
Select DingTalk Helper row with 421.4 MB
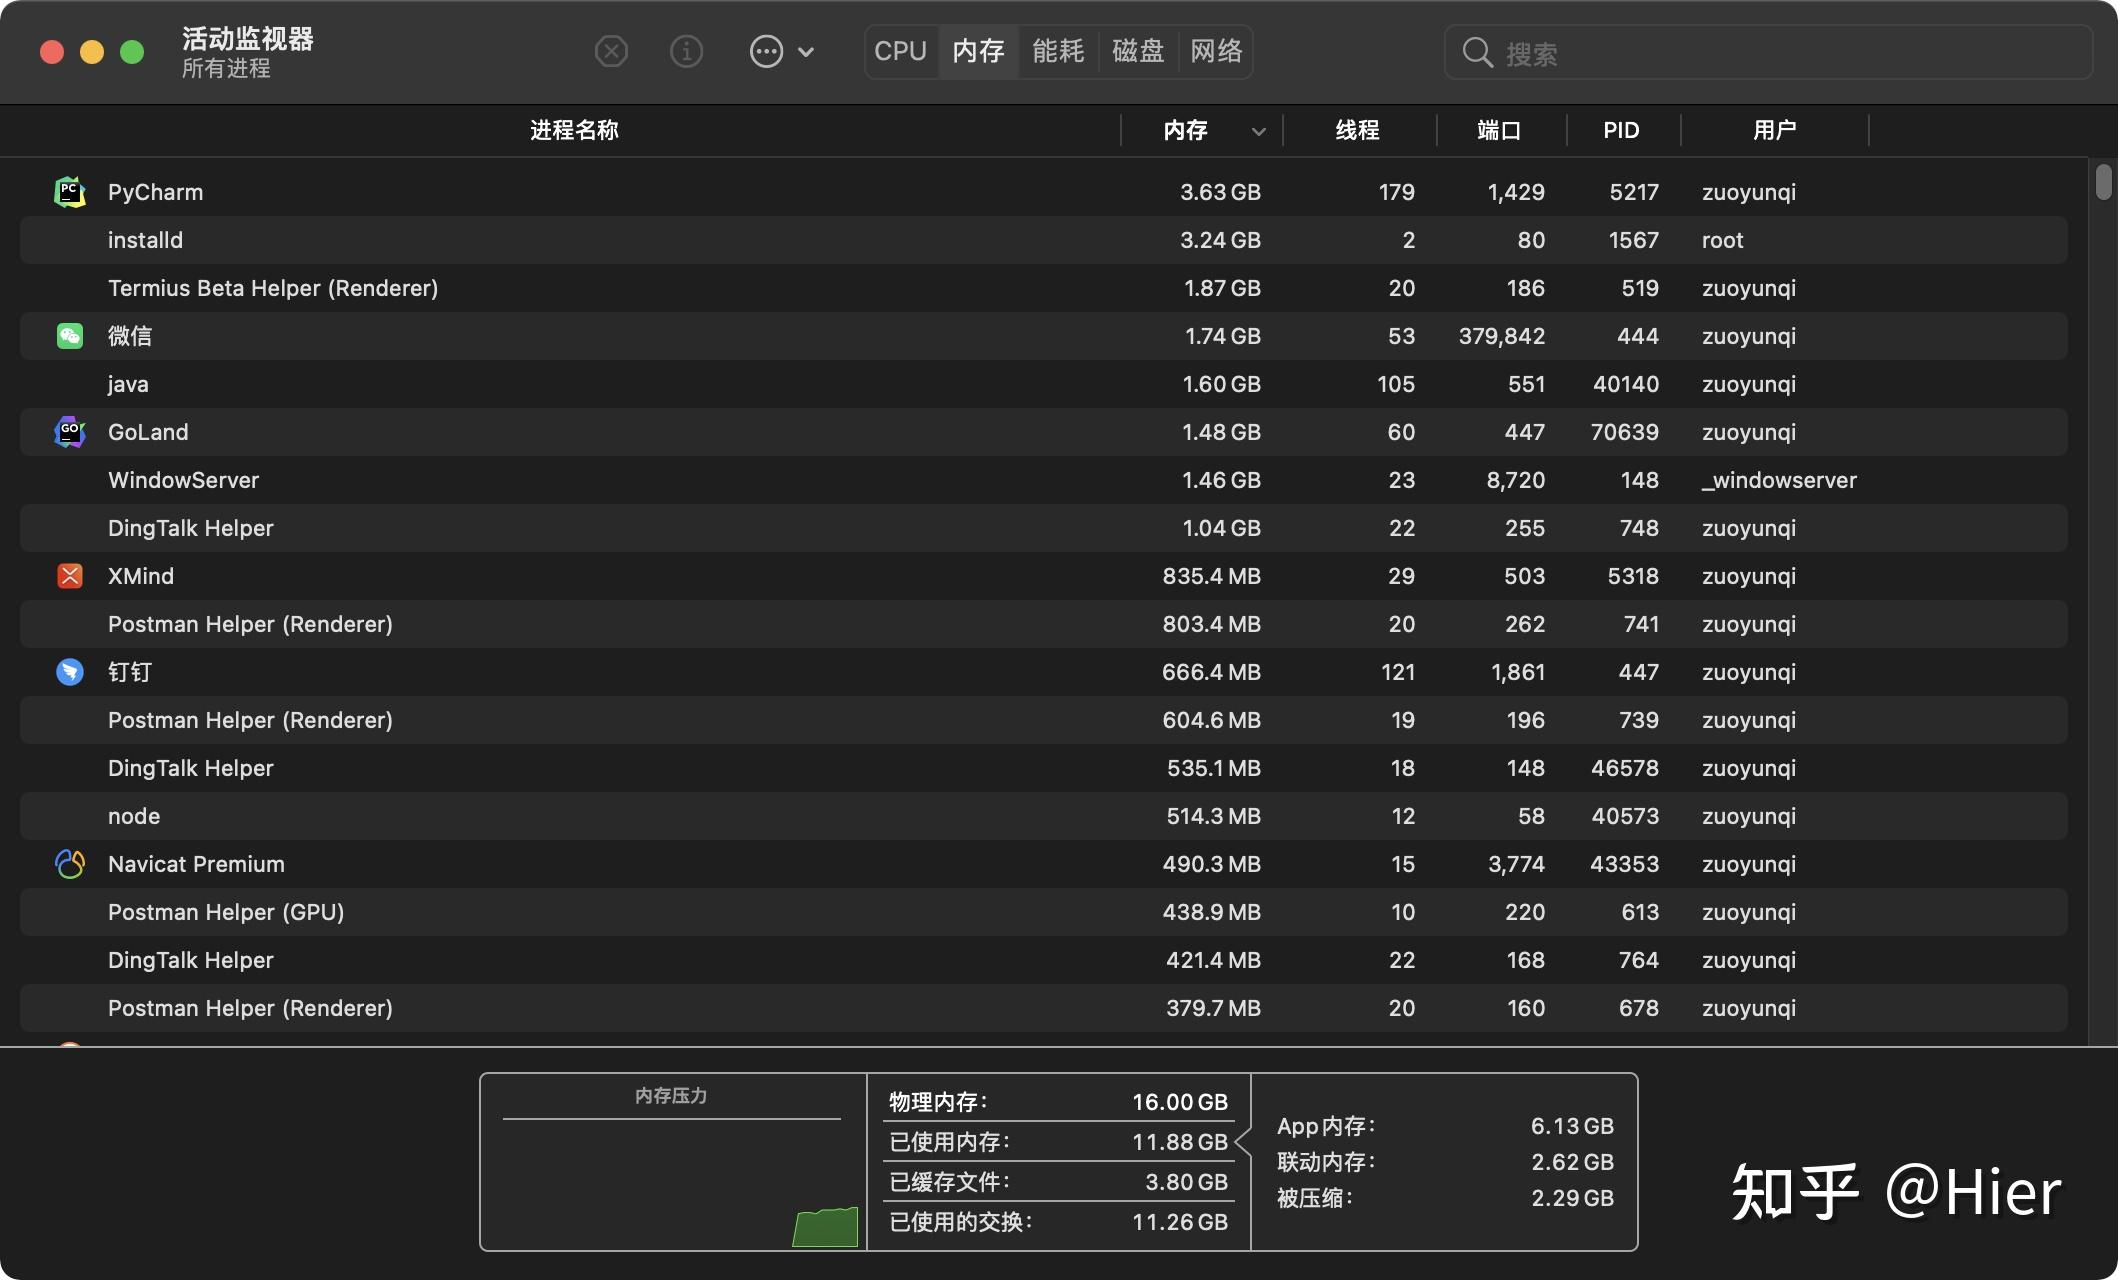[x=1043, y=960]
